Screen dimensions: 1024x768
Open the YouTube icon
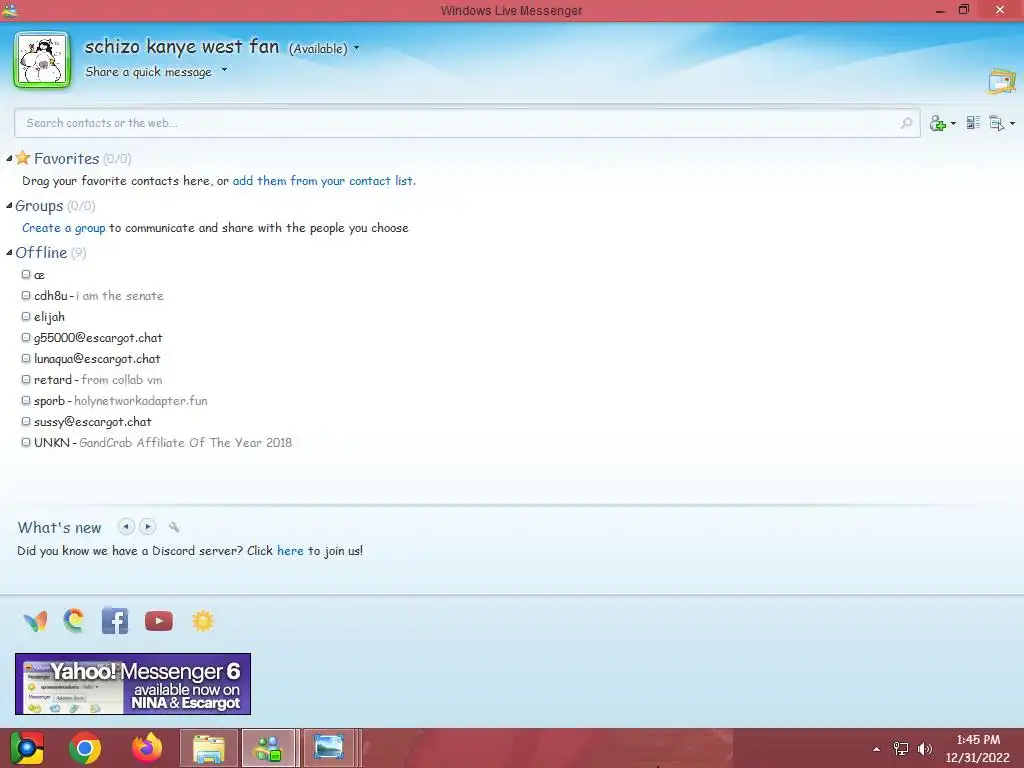click(x=159, y=620)
